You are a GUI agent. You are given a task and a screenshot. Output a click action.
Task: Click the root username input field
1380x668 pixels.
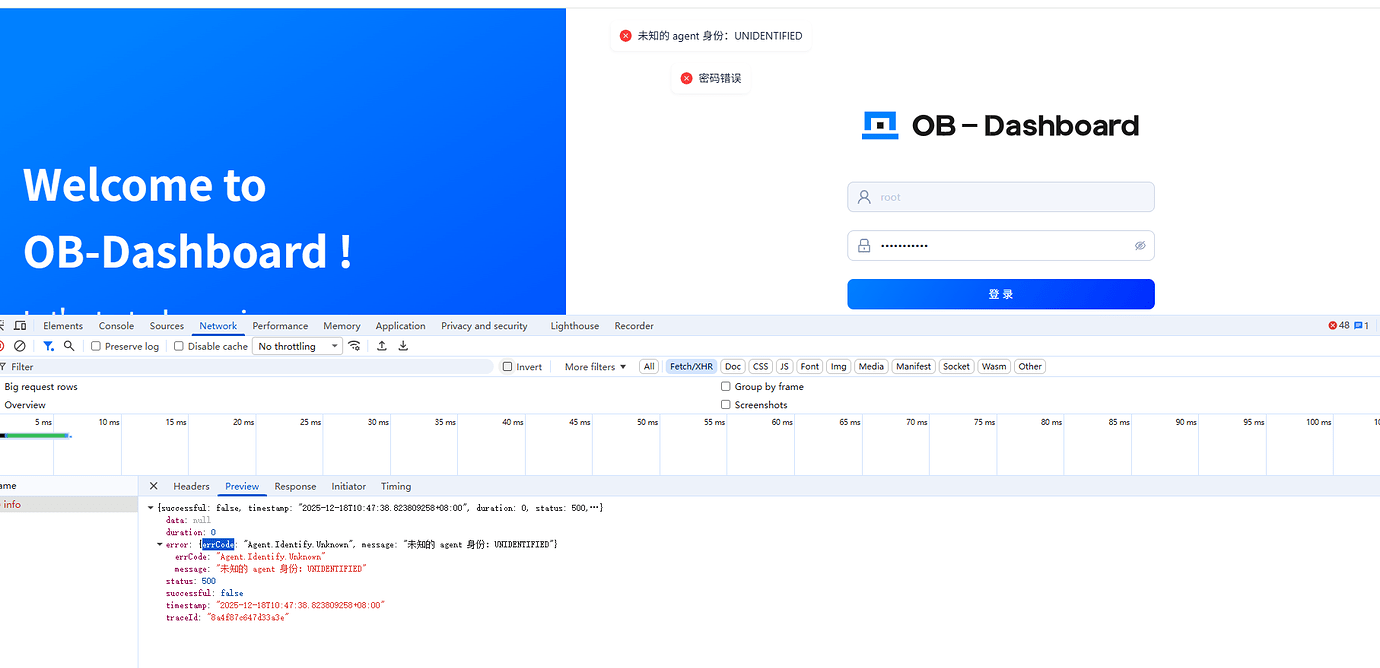[1000, 196]
